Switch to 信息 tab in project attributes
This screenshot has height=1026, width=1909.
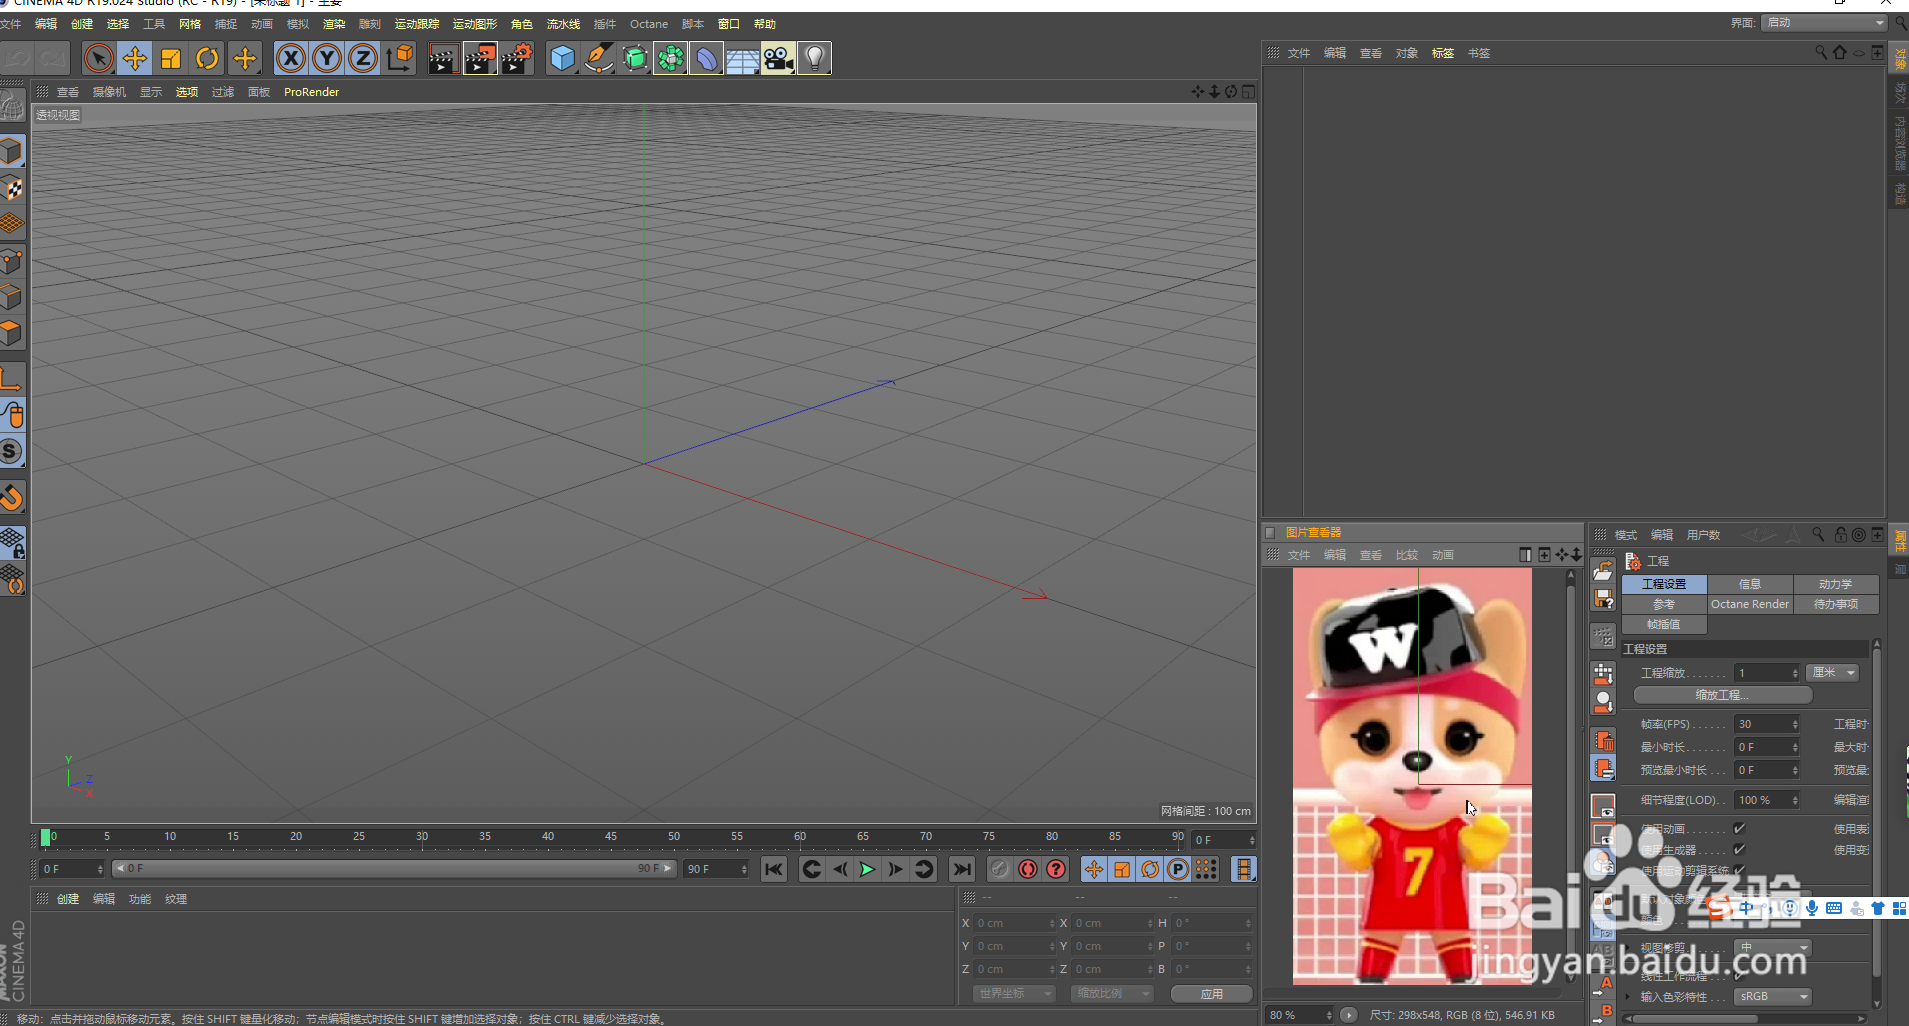pyautogui.click(x=1750, y=584)
